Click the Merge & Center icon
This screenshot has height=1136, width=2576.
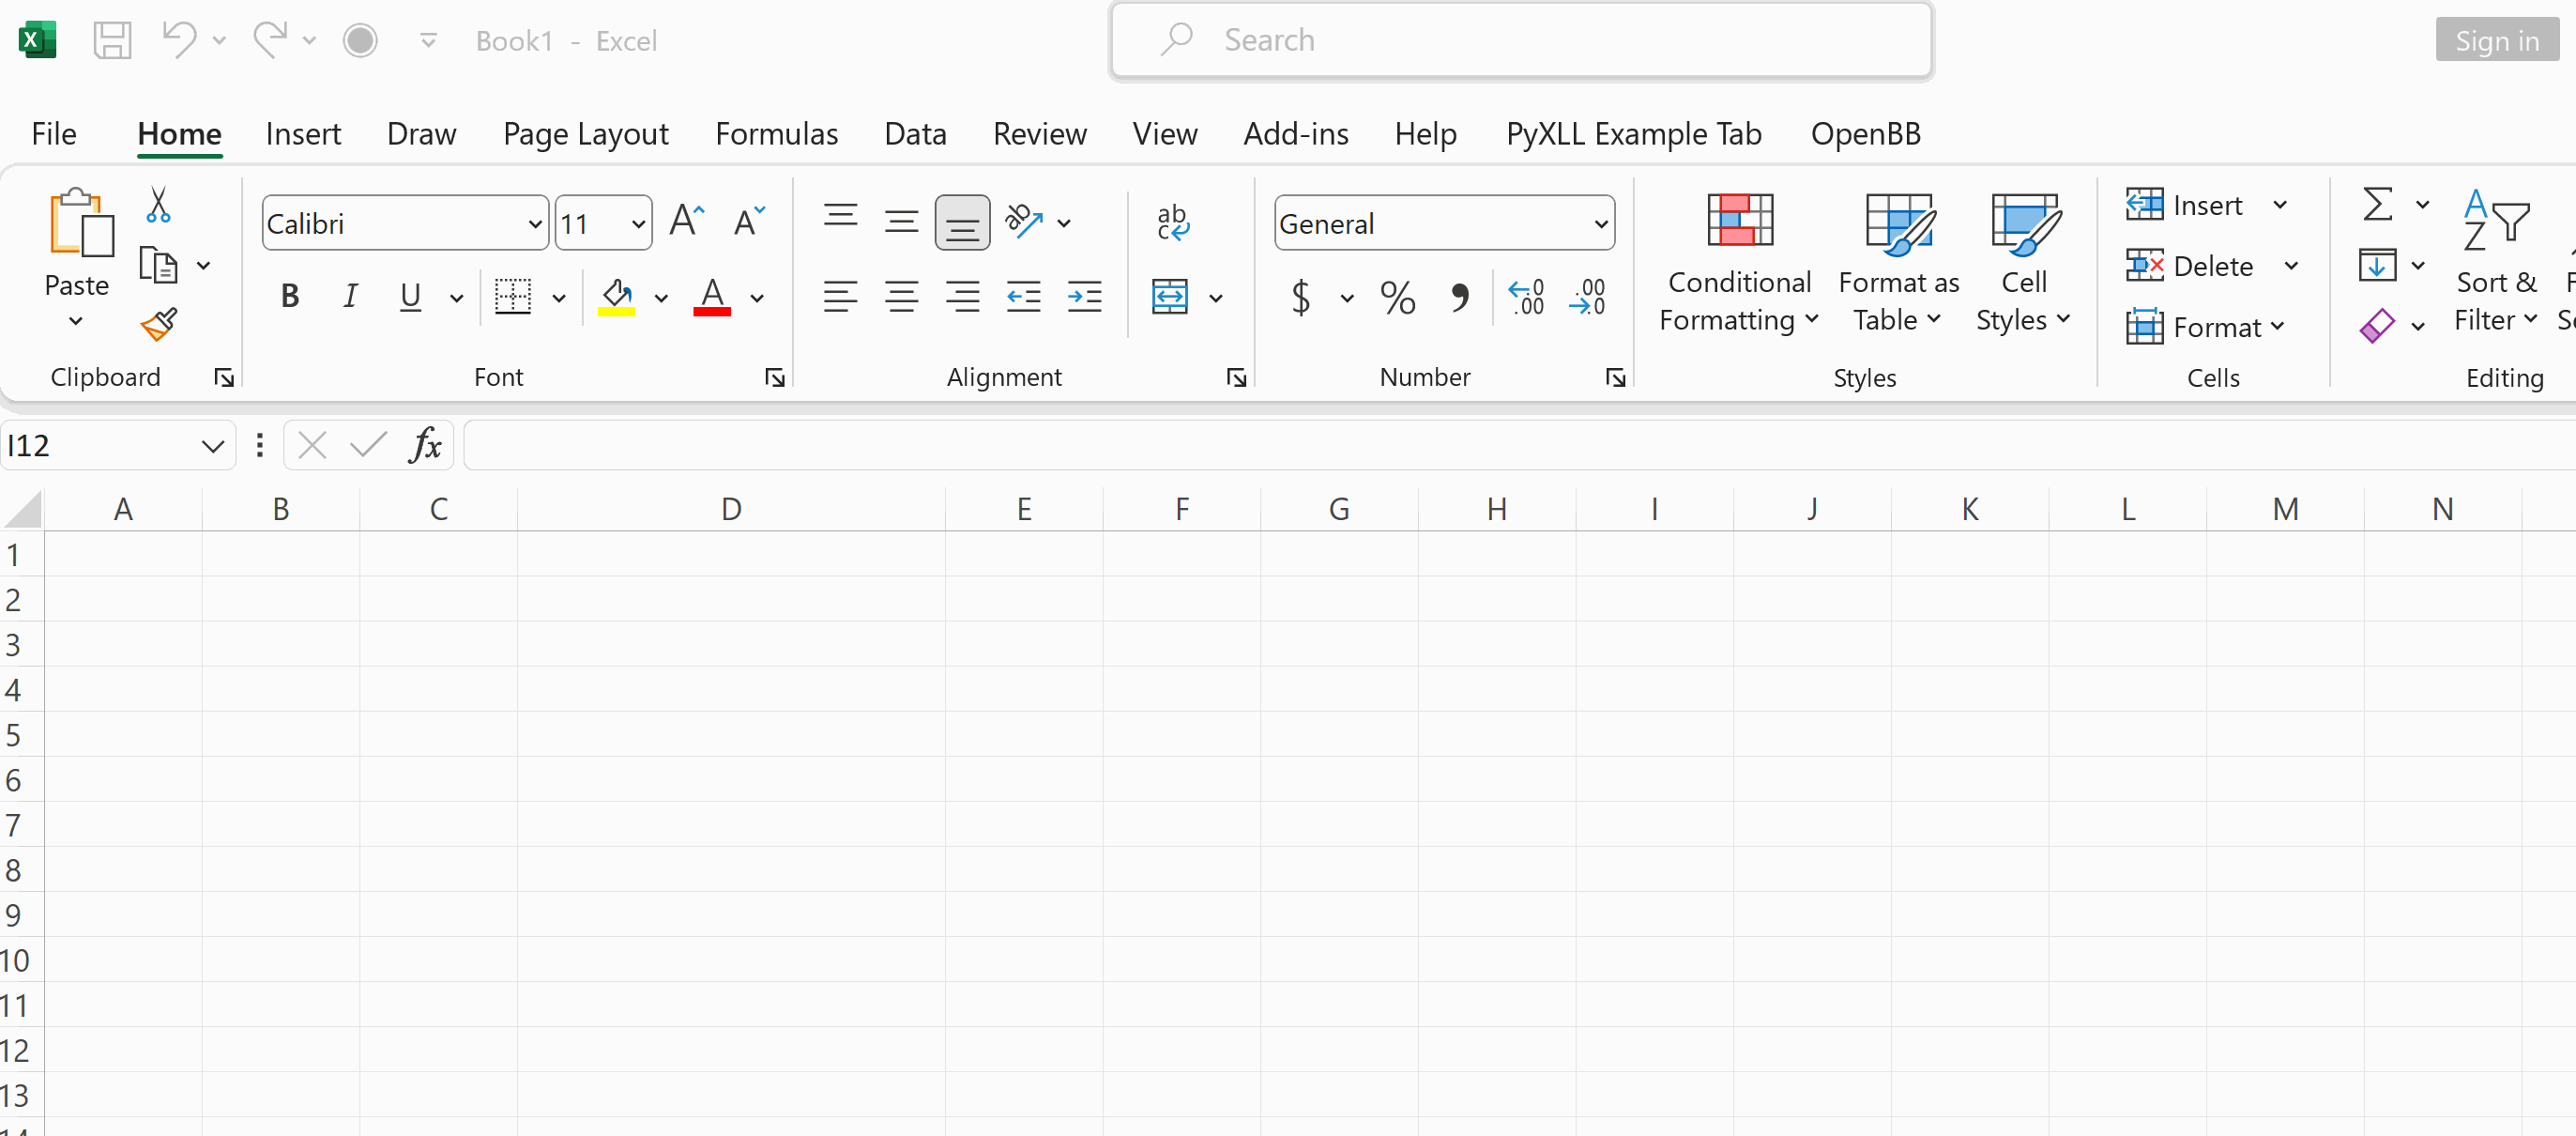(1169, 297)
